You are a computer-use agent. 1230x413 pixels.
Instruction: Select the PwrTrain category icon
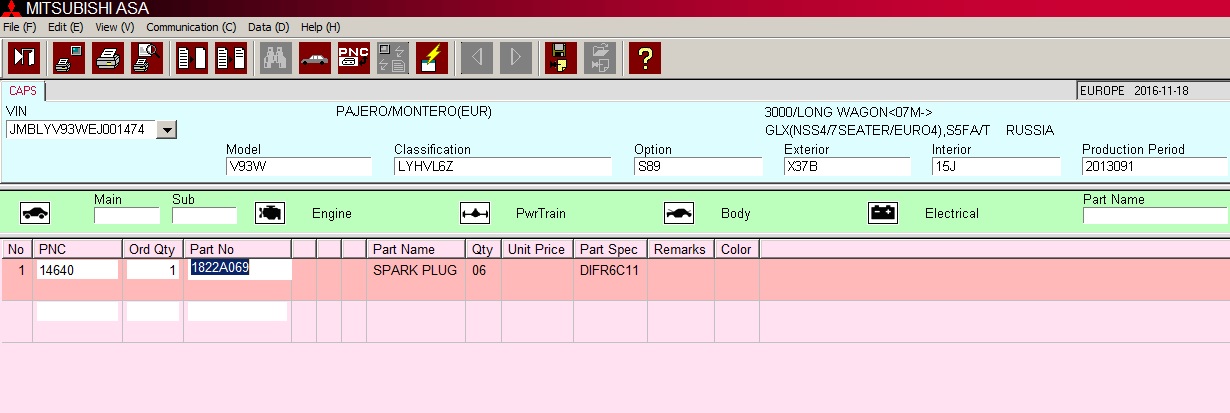(x=475, y=213)
